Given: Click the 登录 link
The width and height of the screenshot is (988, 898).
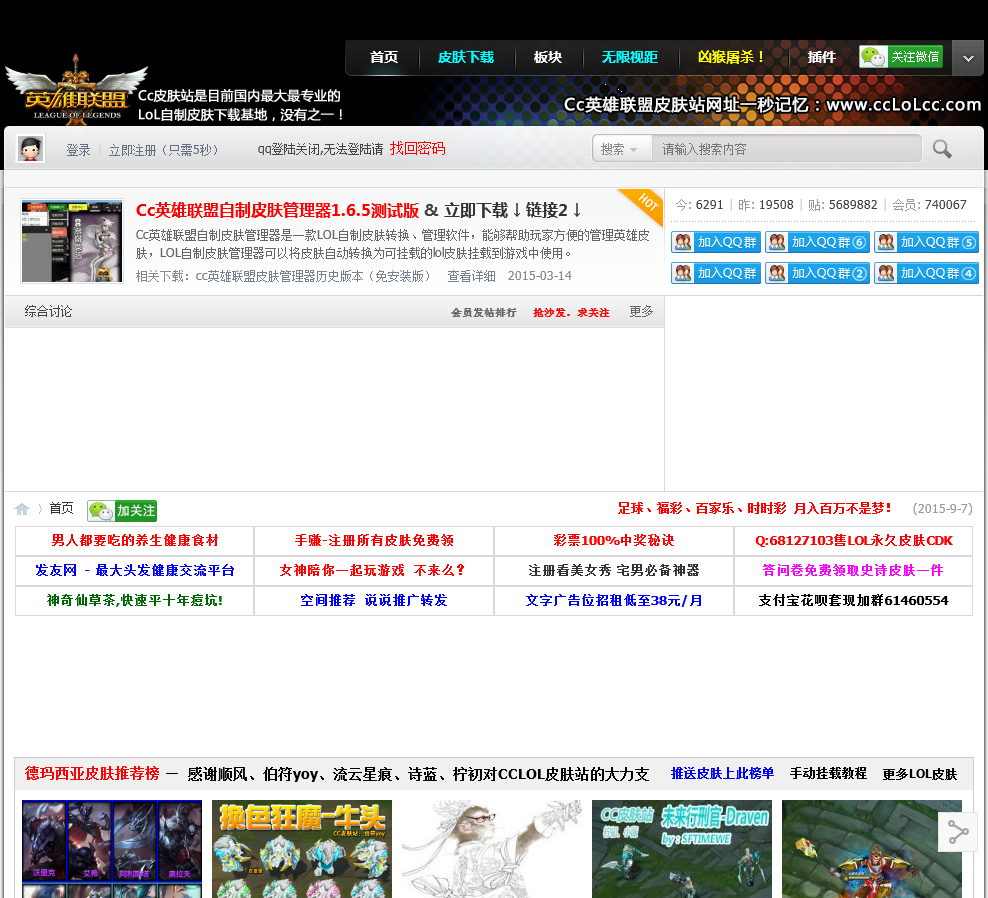Looking at the screenshot, I should click(78, 150).
